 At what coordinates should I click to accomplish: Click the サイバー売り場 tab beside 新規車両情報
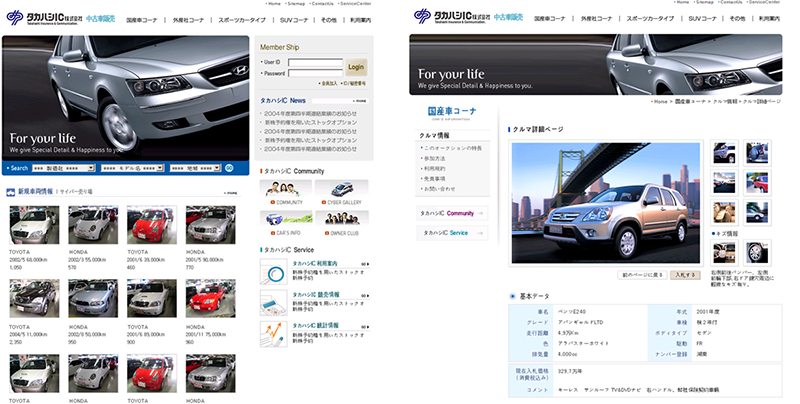[x=76, y=192]
